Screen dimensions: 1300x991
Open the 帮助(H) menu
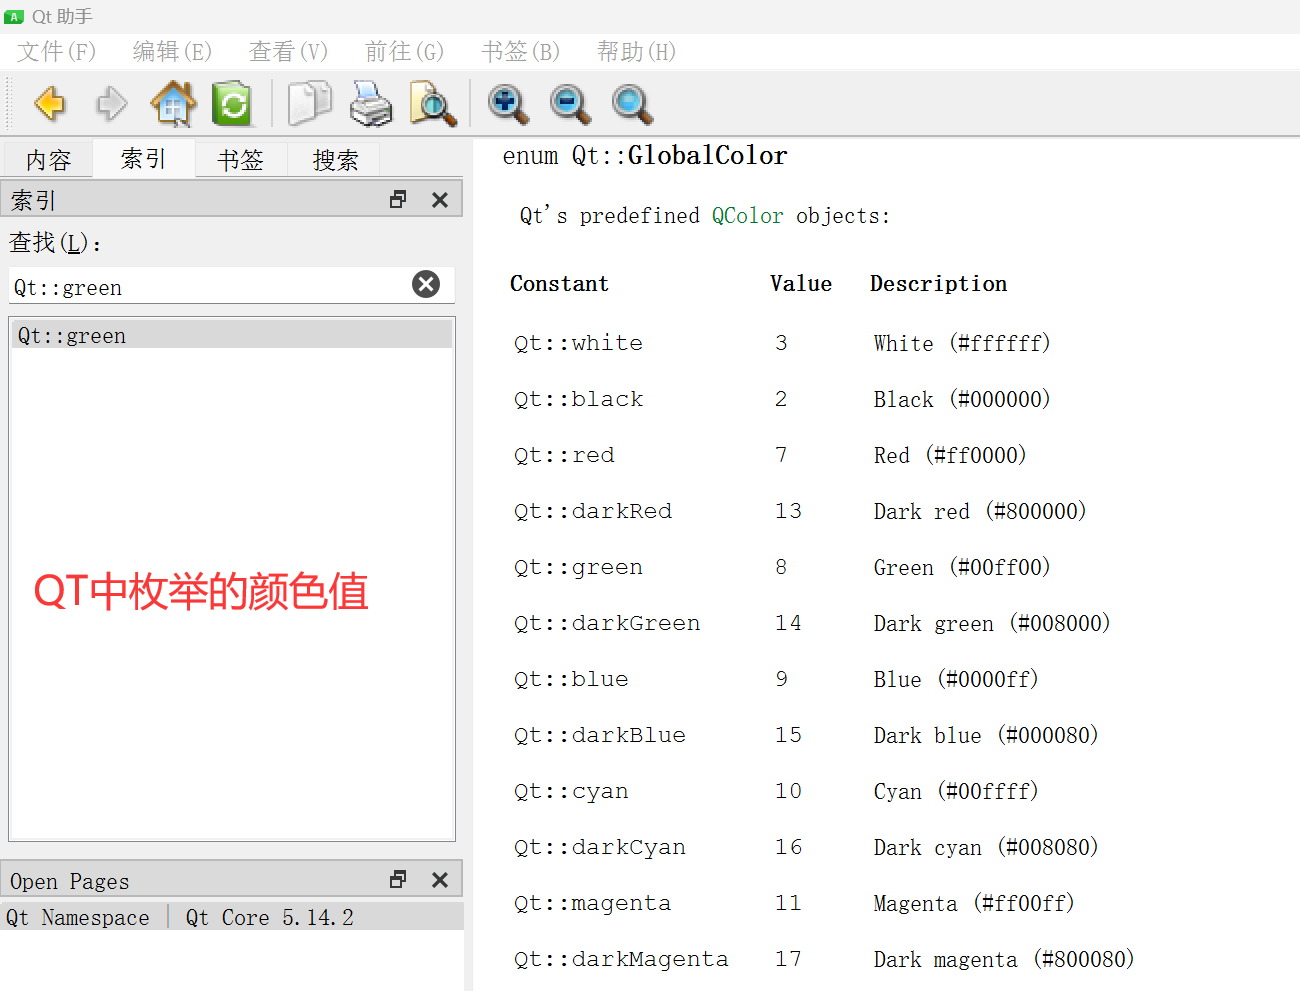coord(637,52)
